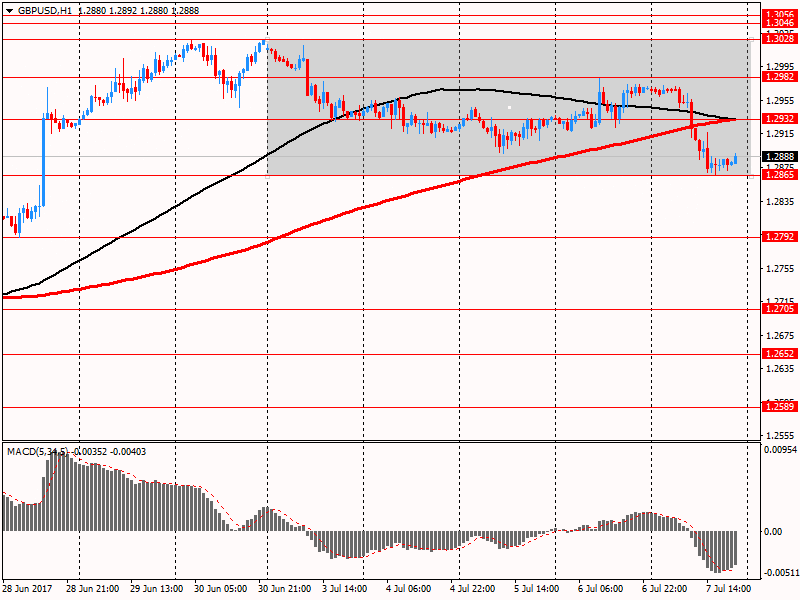Click the -0.00511 MACD scale value
The width and height of the screenshot is (800, 600).
[x=781, y=573]
